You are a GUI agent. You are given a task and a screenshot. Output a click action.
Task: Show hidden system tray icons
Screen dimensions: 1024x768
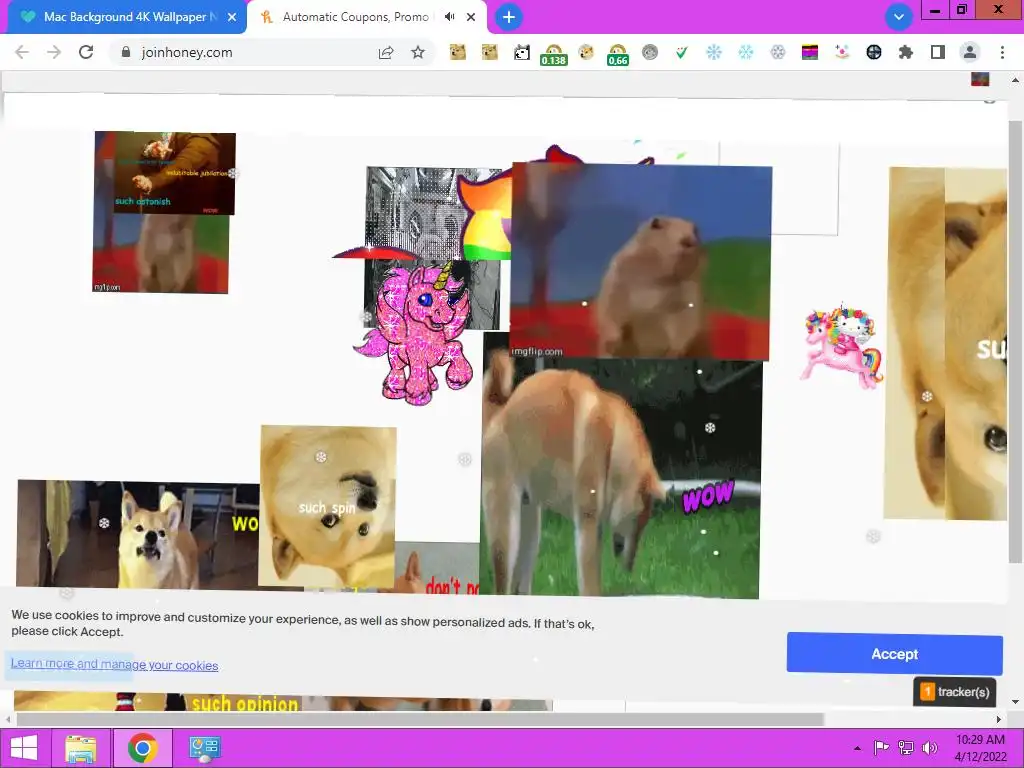click(x=857, y=748)
